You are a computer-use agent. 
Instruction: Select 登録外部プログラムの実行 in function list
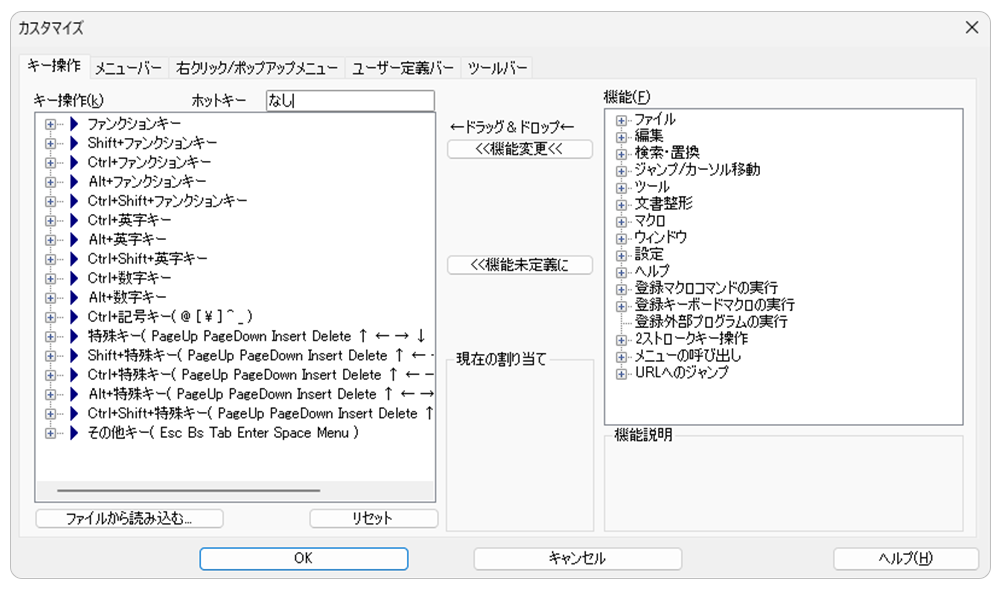pyautogui.click(x=710, y=322)
